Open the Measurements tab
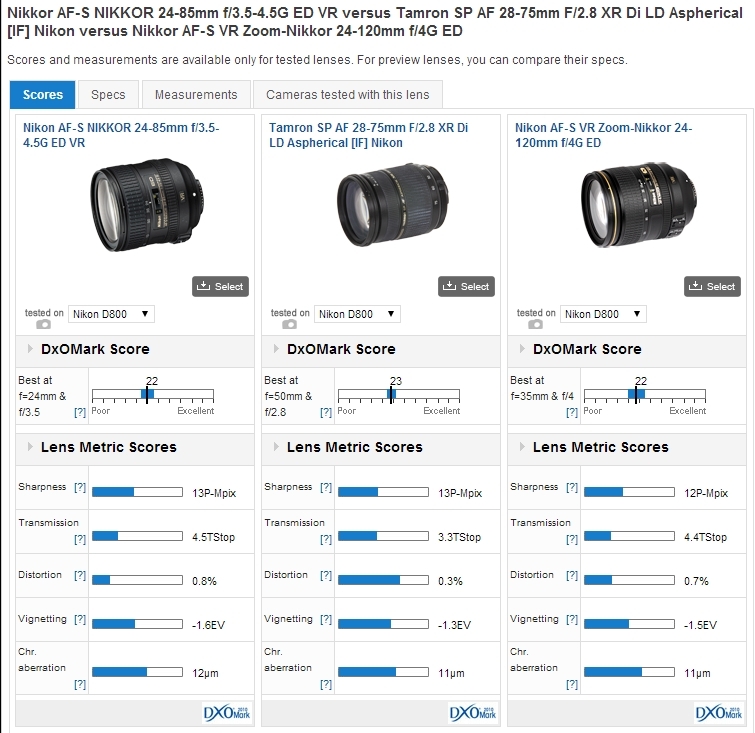Screen dimensions: 755x733 click(x=196, y=95)
